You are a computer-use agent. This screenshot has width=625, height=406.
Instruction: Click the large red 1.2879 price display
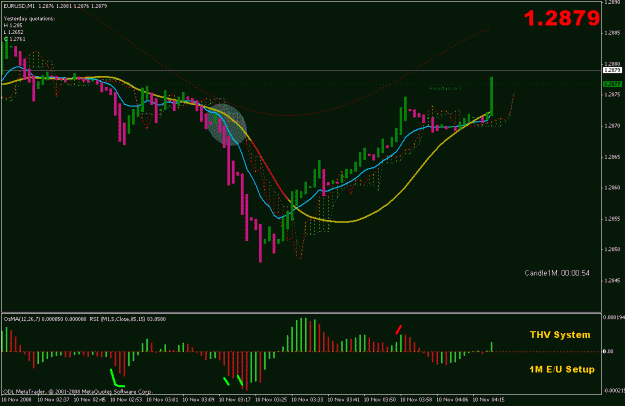562,18
